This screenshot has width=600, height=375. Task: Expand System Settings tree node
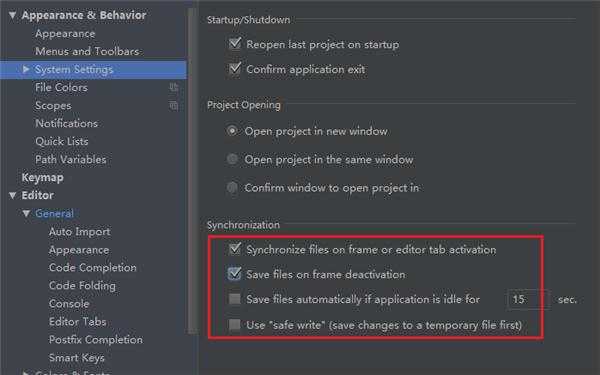point(26,69)
